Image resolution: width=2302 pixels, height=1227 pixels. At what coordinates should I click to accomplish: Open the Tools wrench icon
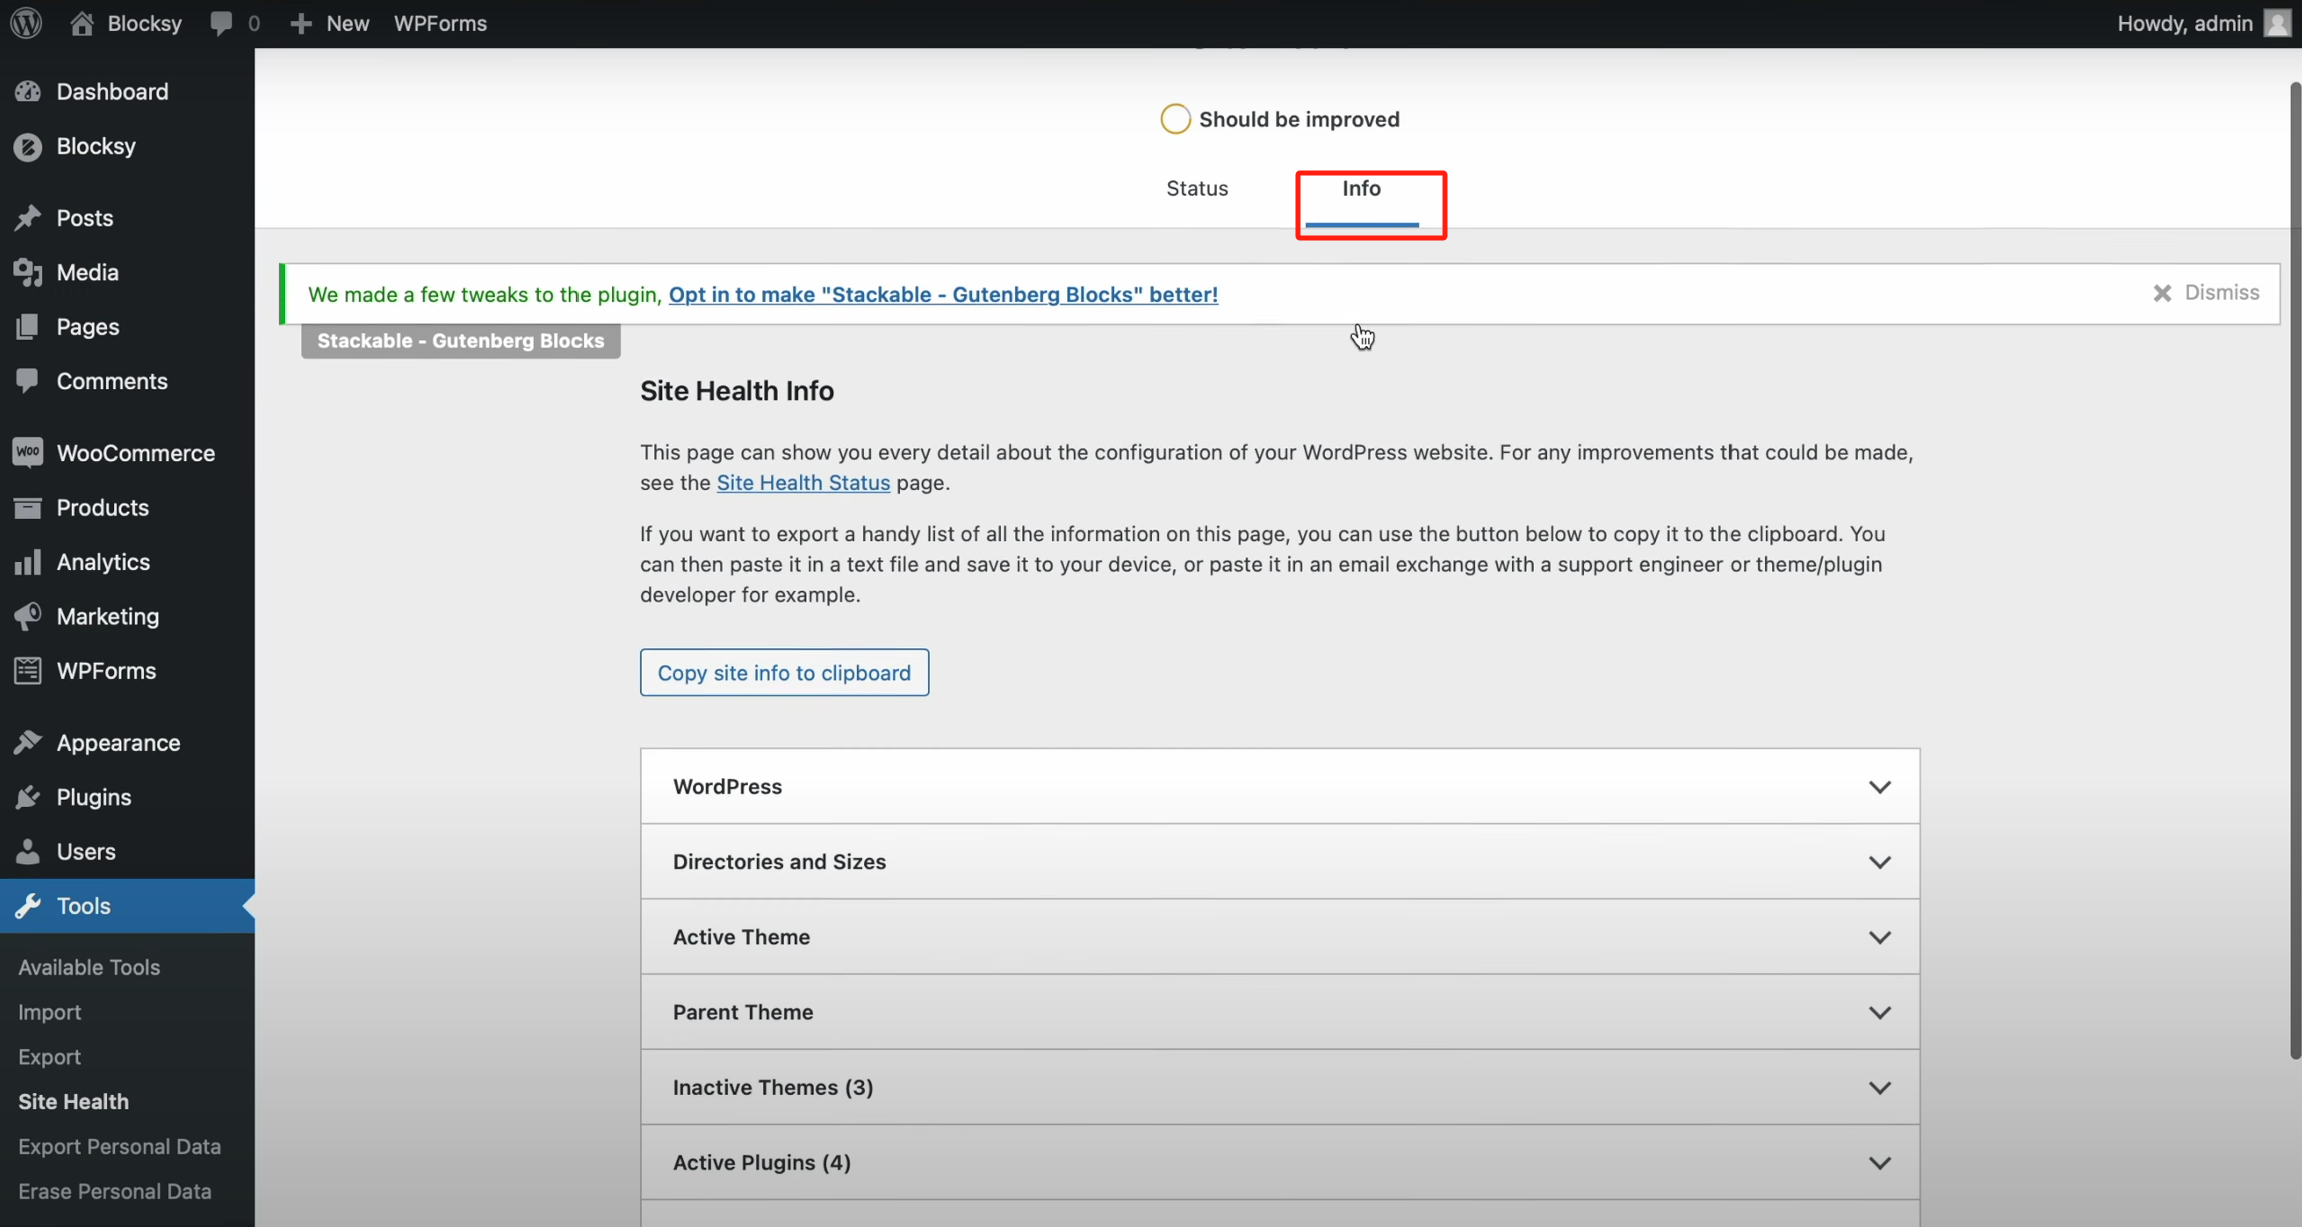click(29, 905)
